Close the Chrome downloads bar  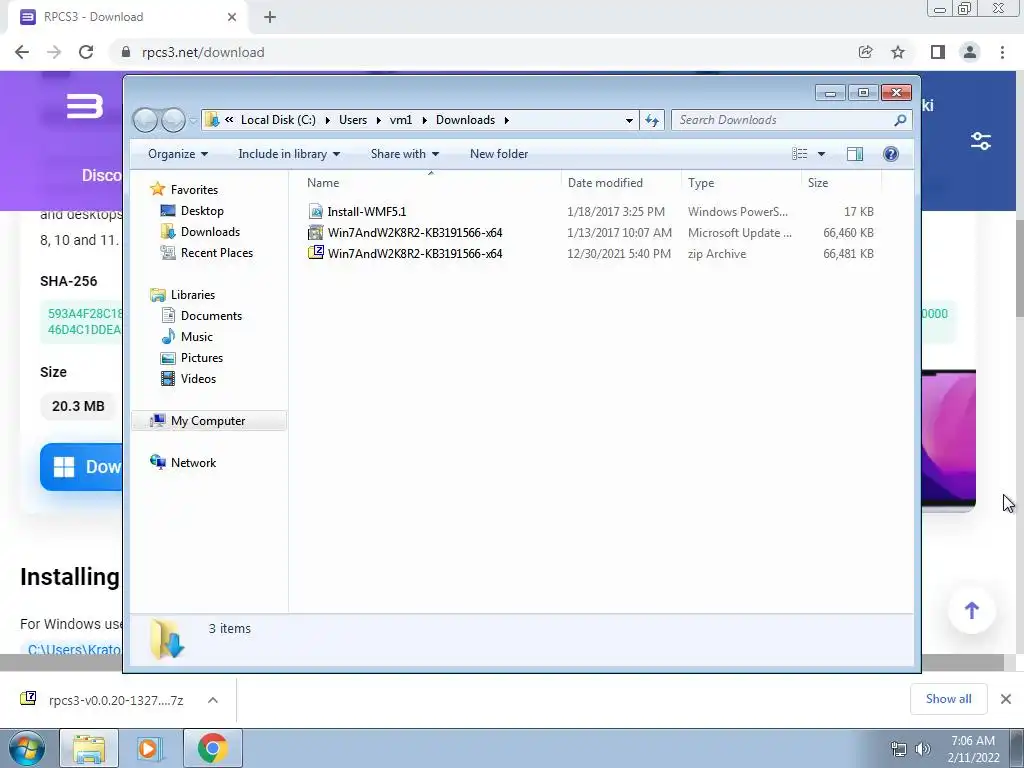1006,699
